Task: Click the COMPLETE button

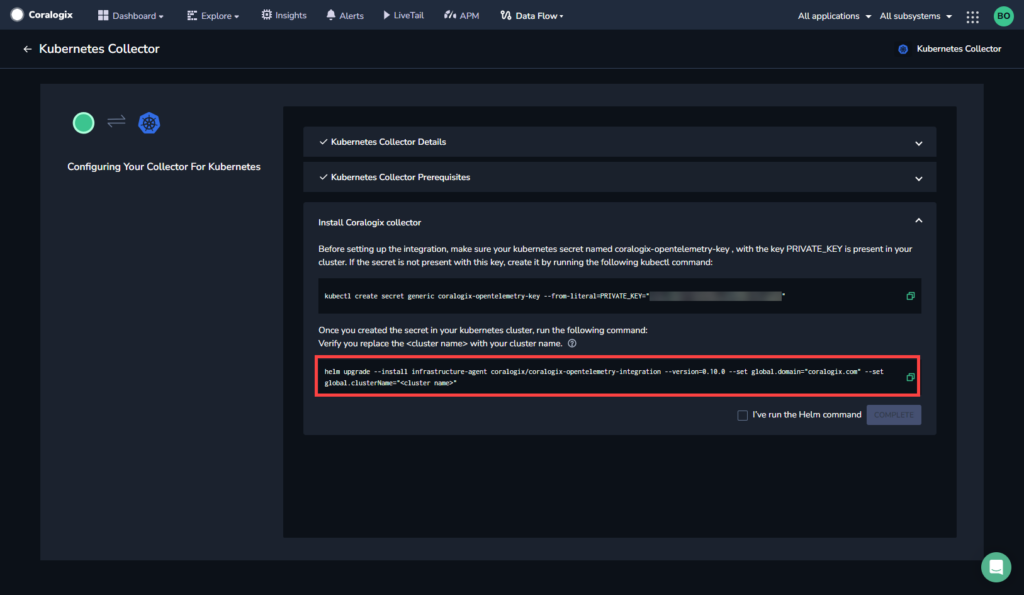Action: [x=893, y=415]
